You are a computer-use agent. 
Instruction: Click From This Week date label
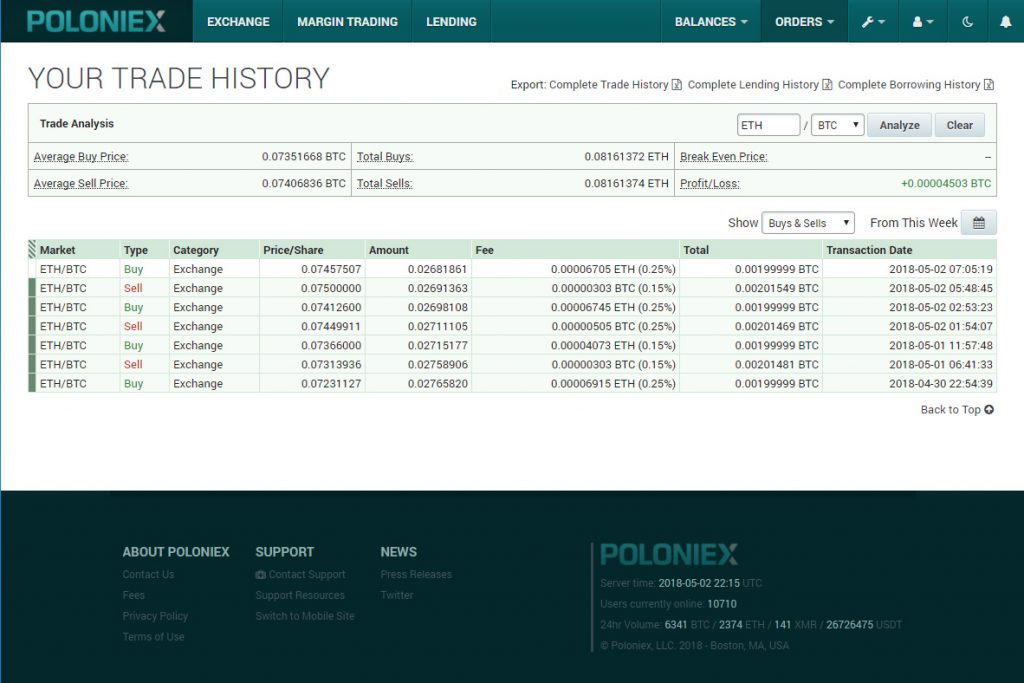(x=914, y=223)
